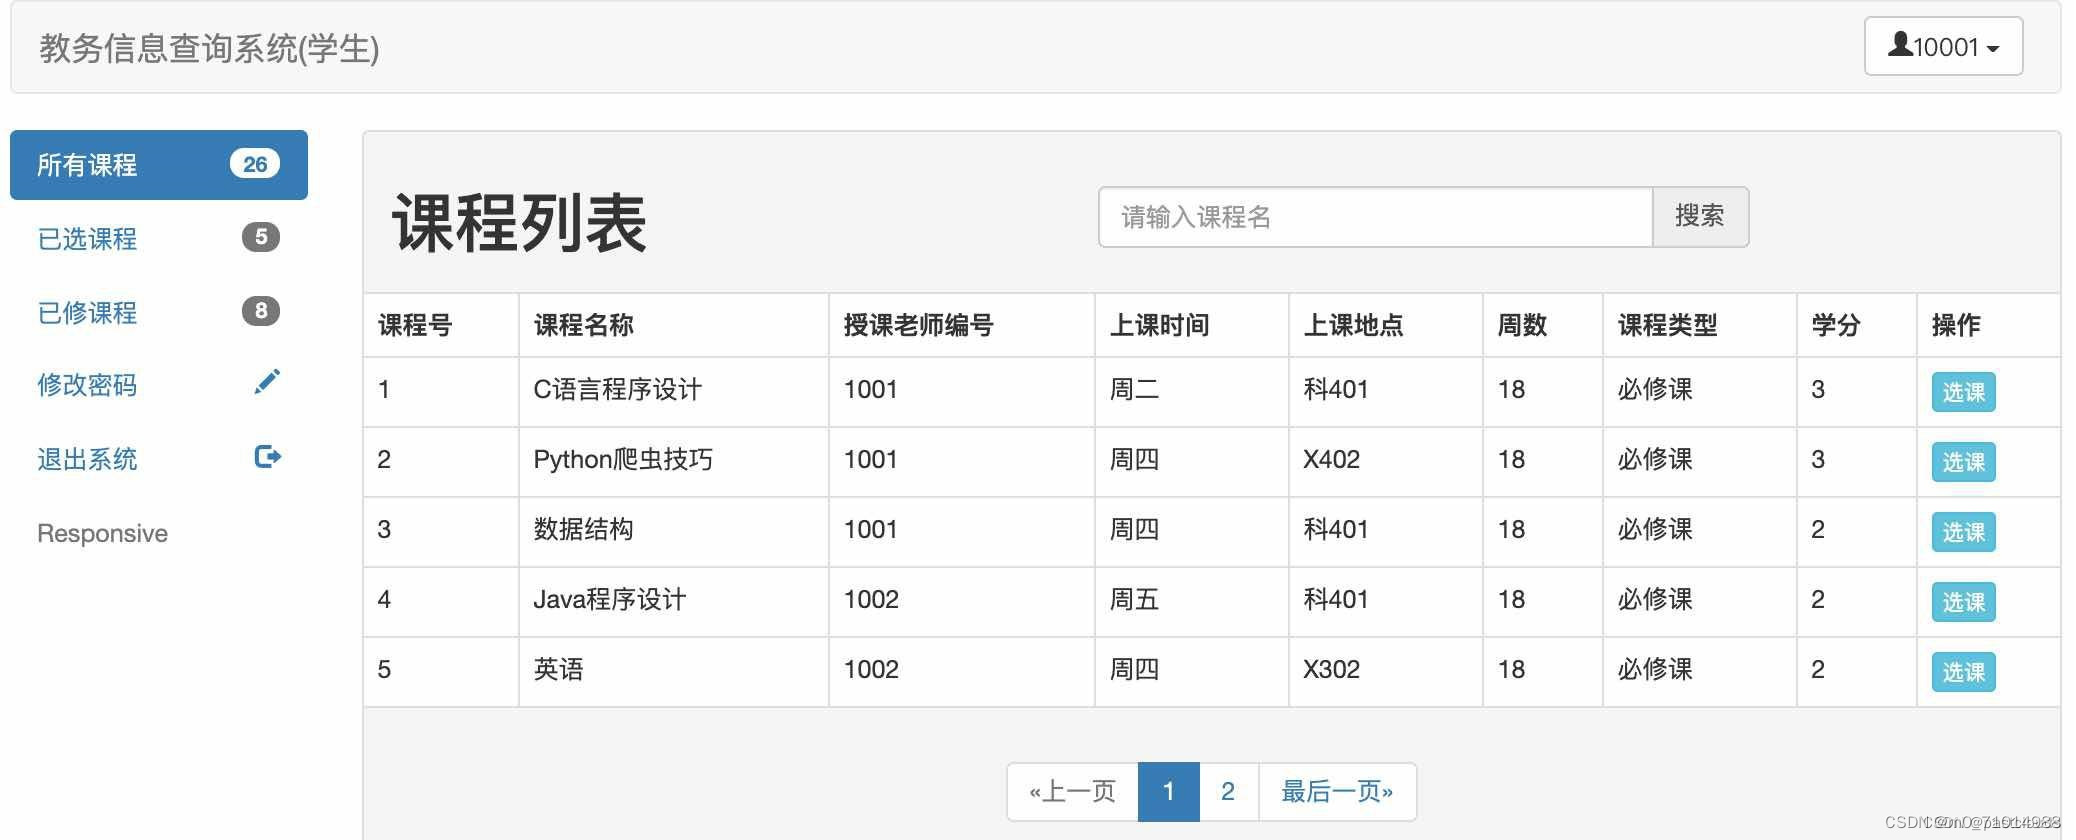Click the Responsive text in the sidebar
Screen dimensions: 2076x840
tap(102, 533)
